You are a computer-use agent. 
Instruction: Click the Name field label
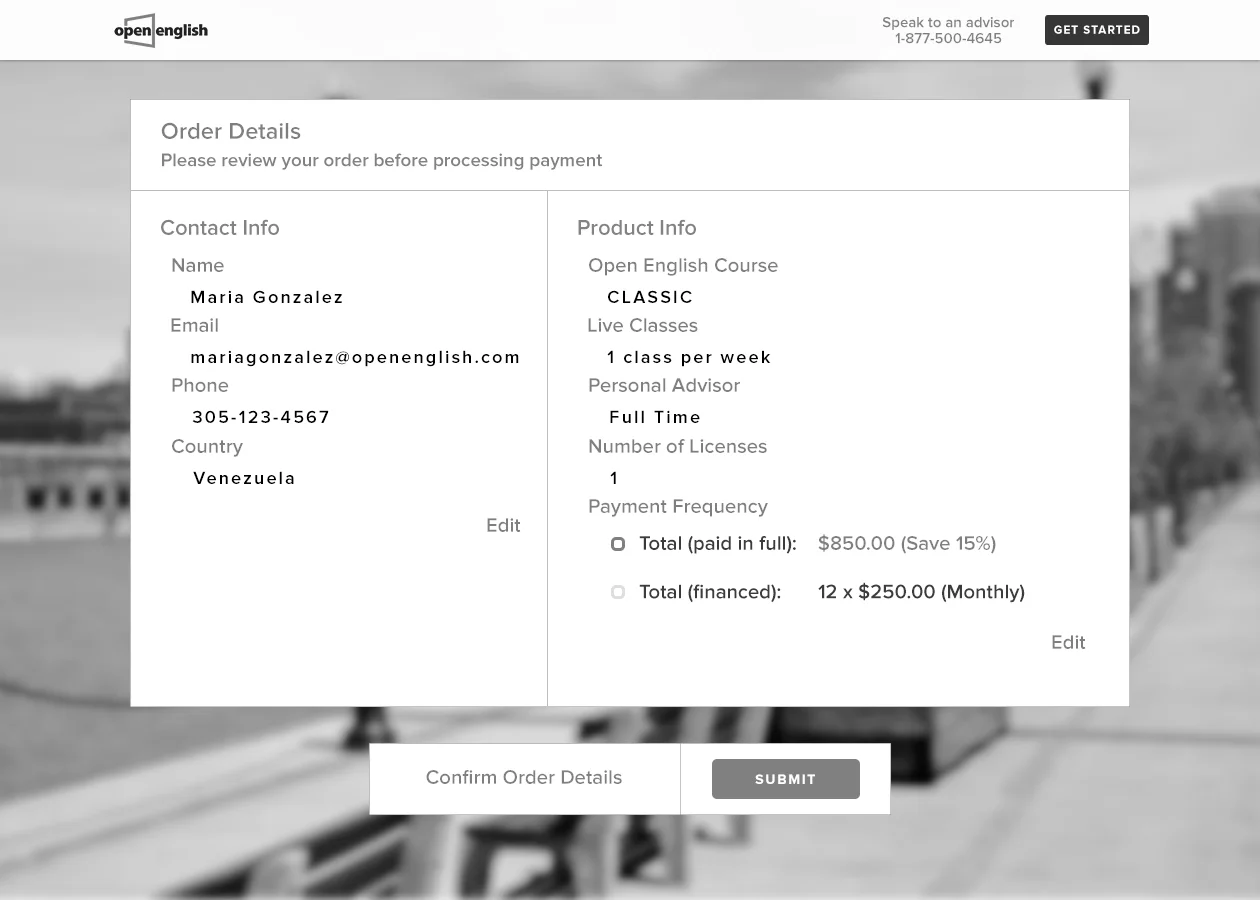(x=198, y=265)
